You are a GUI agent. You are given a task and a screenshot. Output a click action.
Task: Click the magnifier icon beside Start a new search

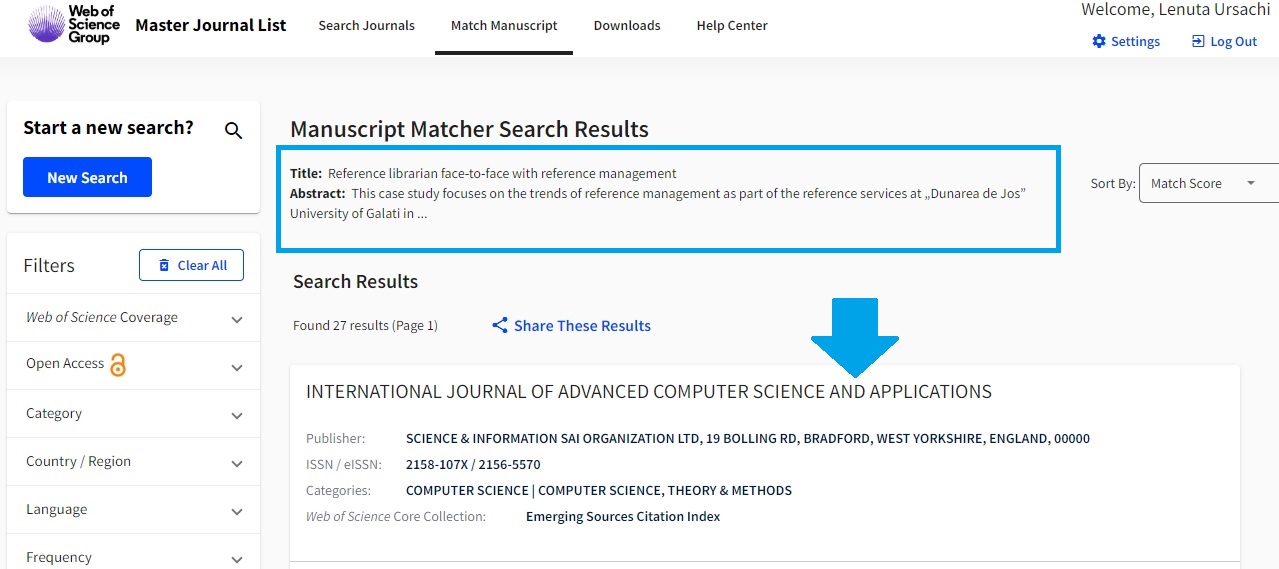coord(234,130)
